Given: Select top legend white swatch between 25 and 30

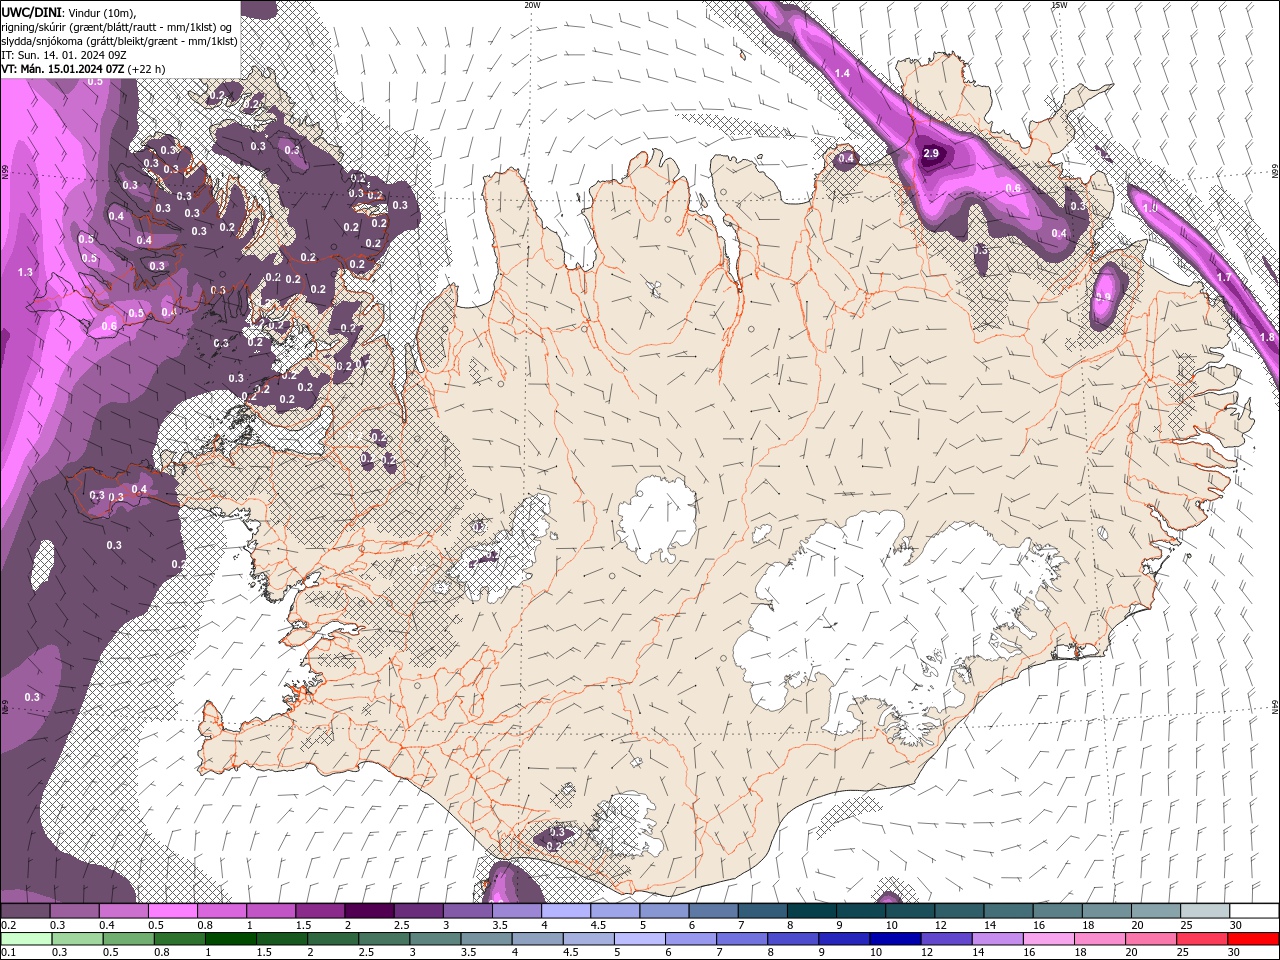Looking at the screenshot, I should 1203,911.
